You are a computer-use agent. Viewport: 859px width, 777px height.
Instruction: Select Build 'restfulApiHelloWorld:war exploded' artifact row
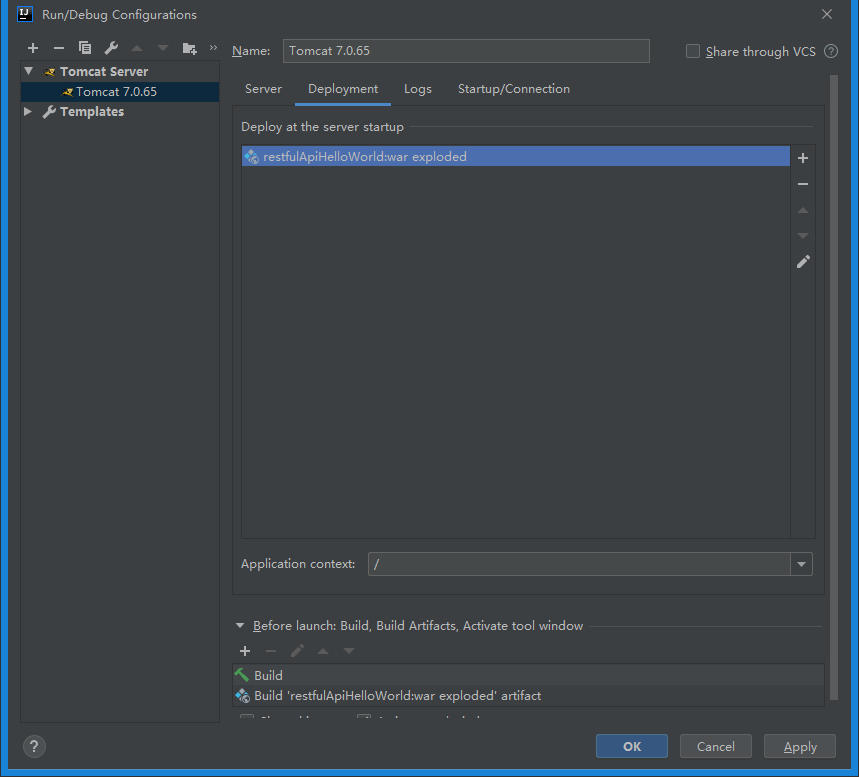pos(528,696)
